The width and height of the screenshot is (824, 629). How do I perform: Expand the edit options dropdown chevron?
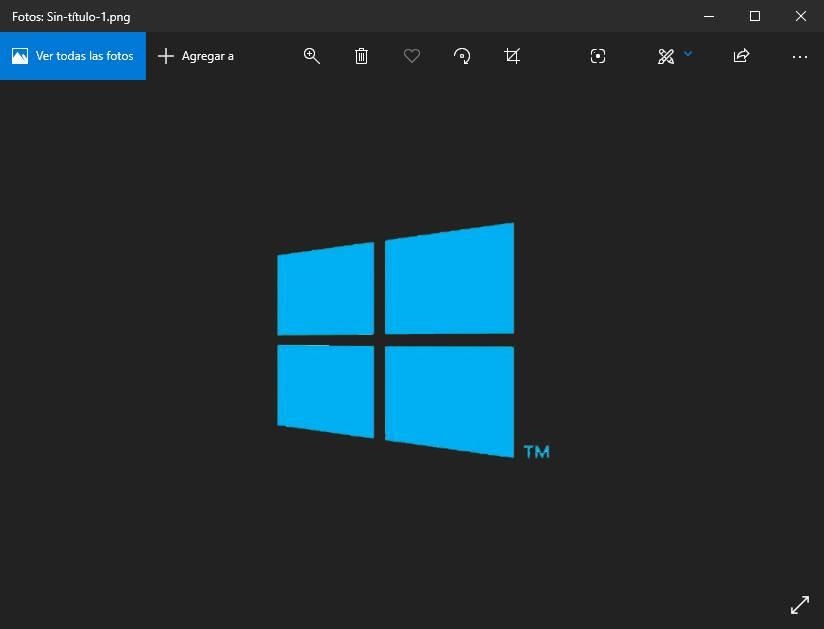coord(688,53)
